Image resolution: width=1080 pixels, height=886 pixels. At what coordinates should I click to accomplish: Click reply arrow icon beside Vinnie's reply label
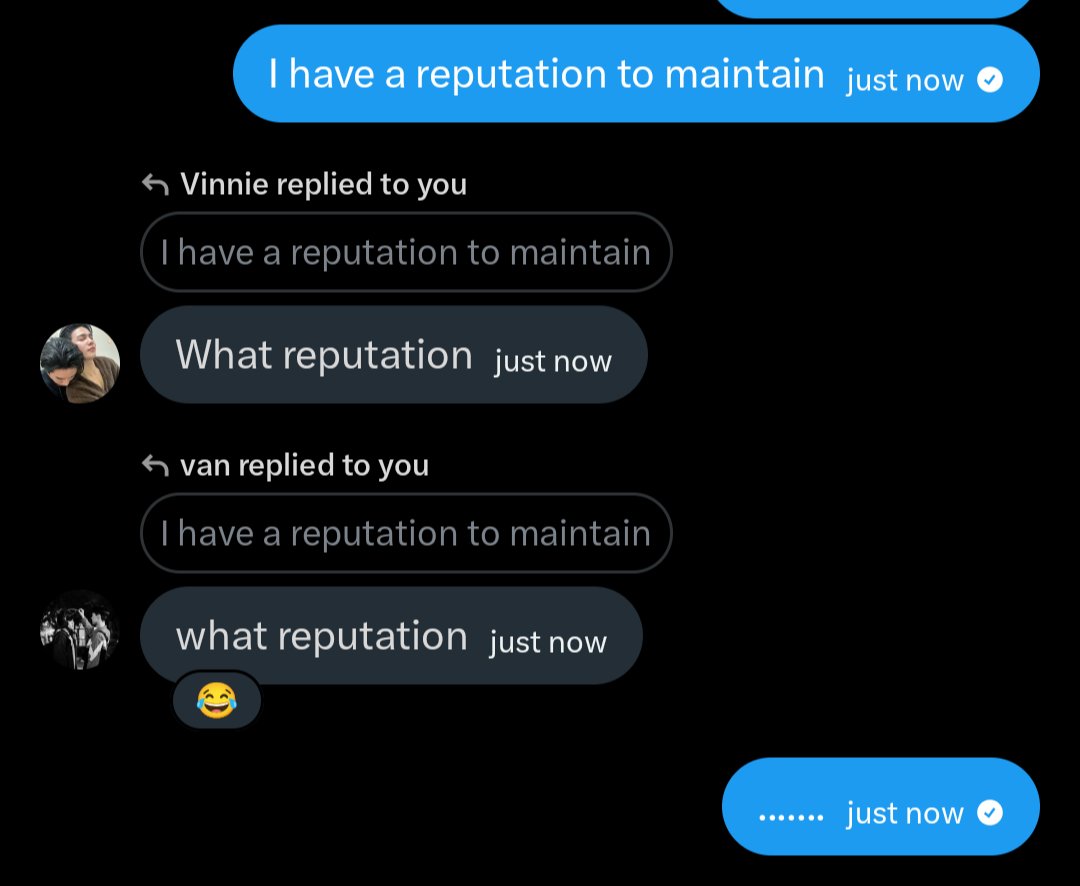coord(155,184)
